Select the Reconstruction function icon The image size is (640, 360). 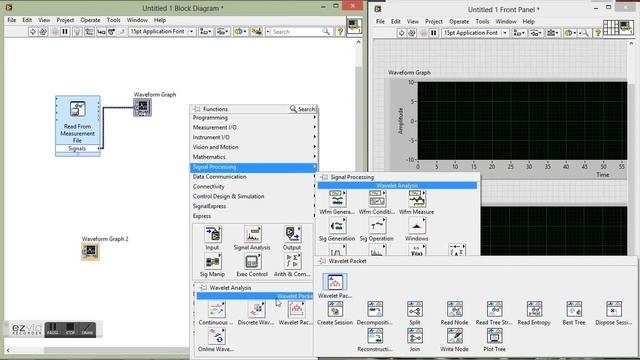[375, 336]
